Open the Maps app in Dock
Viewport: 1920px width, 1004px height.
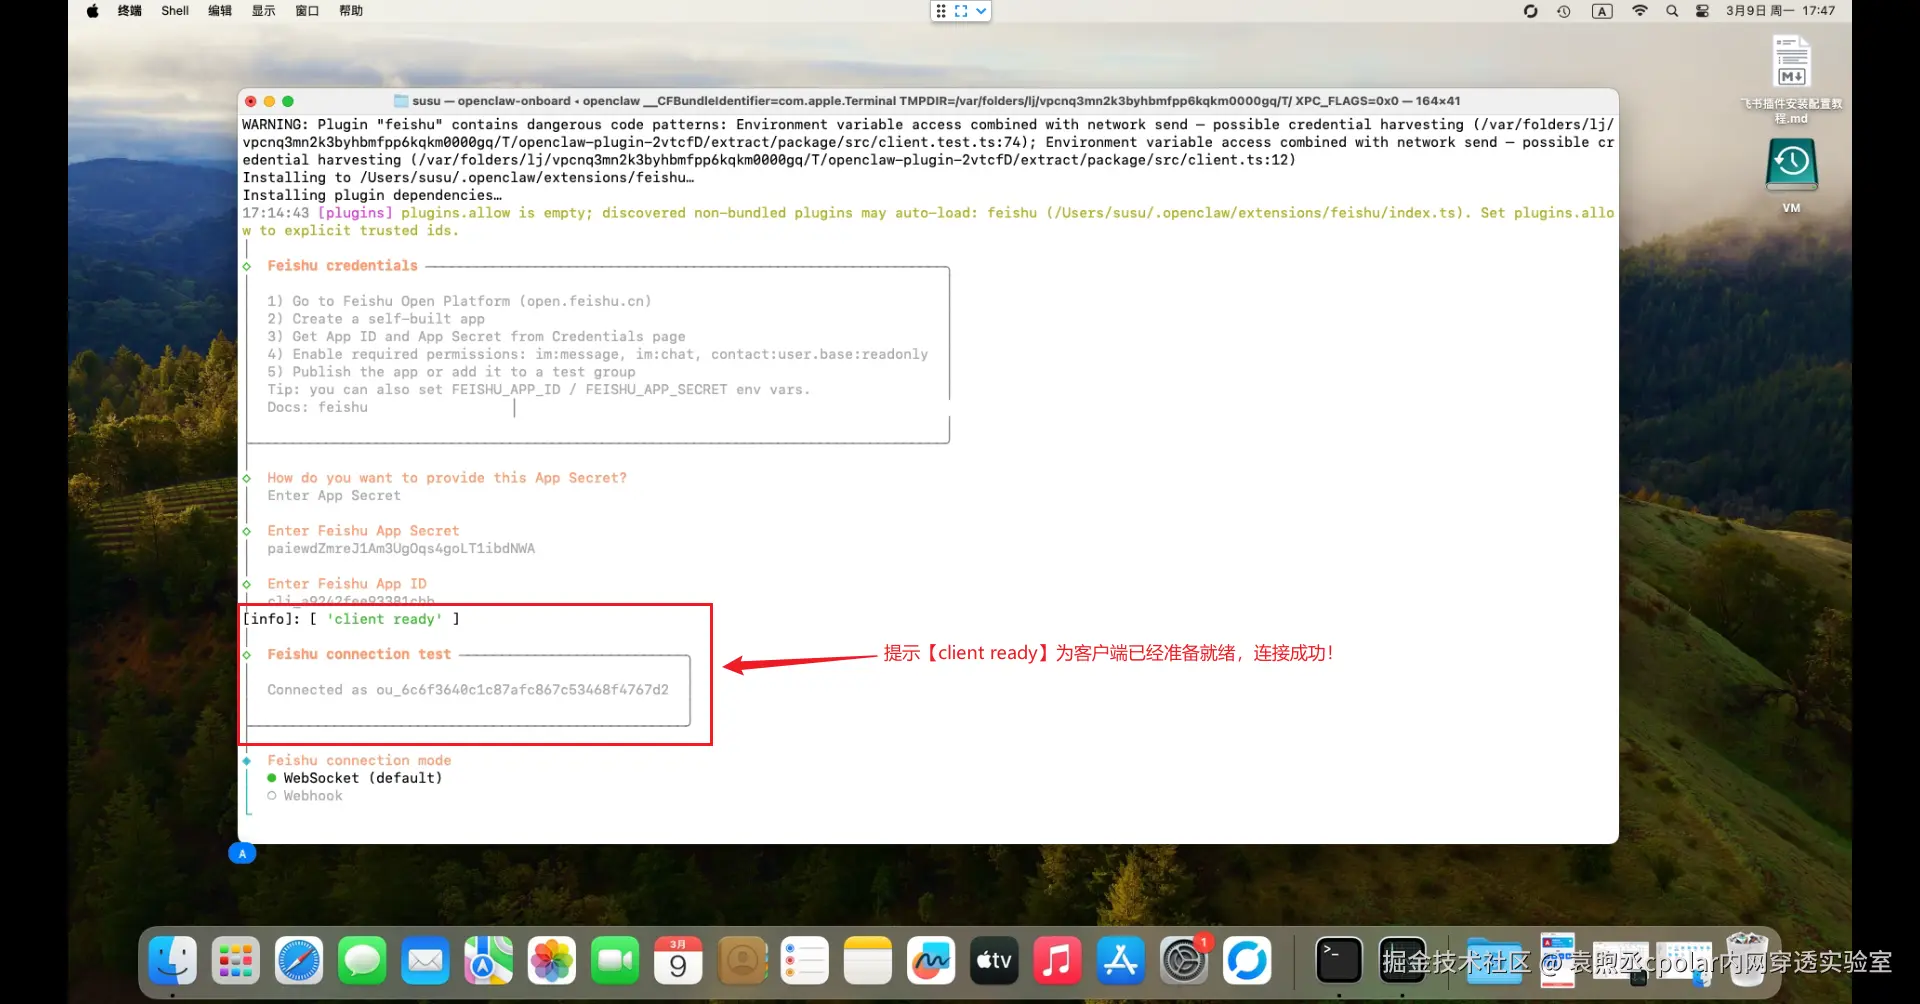coord(488,961)
